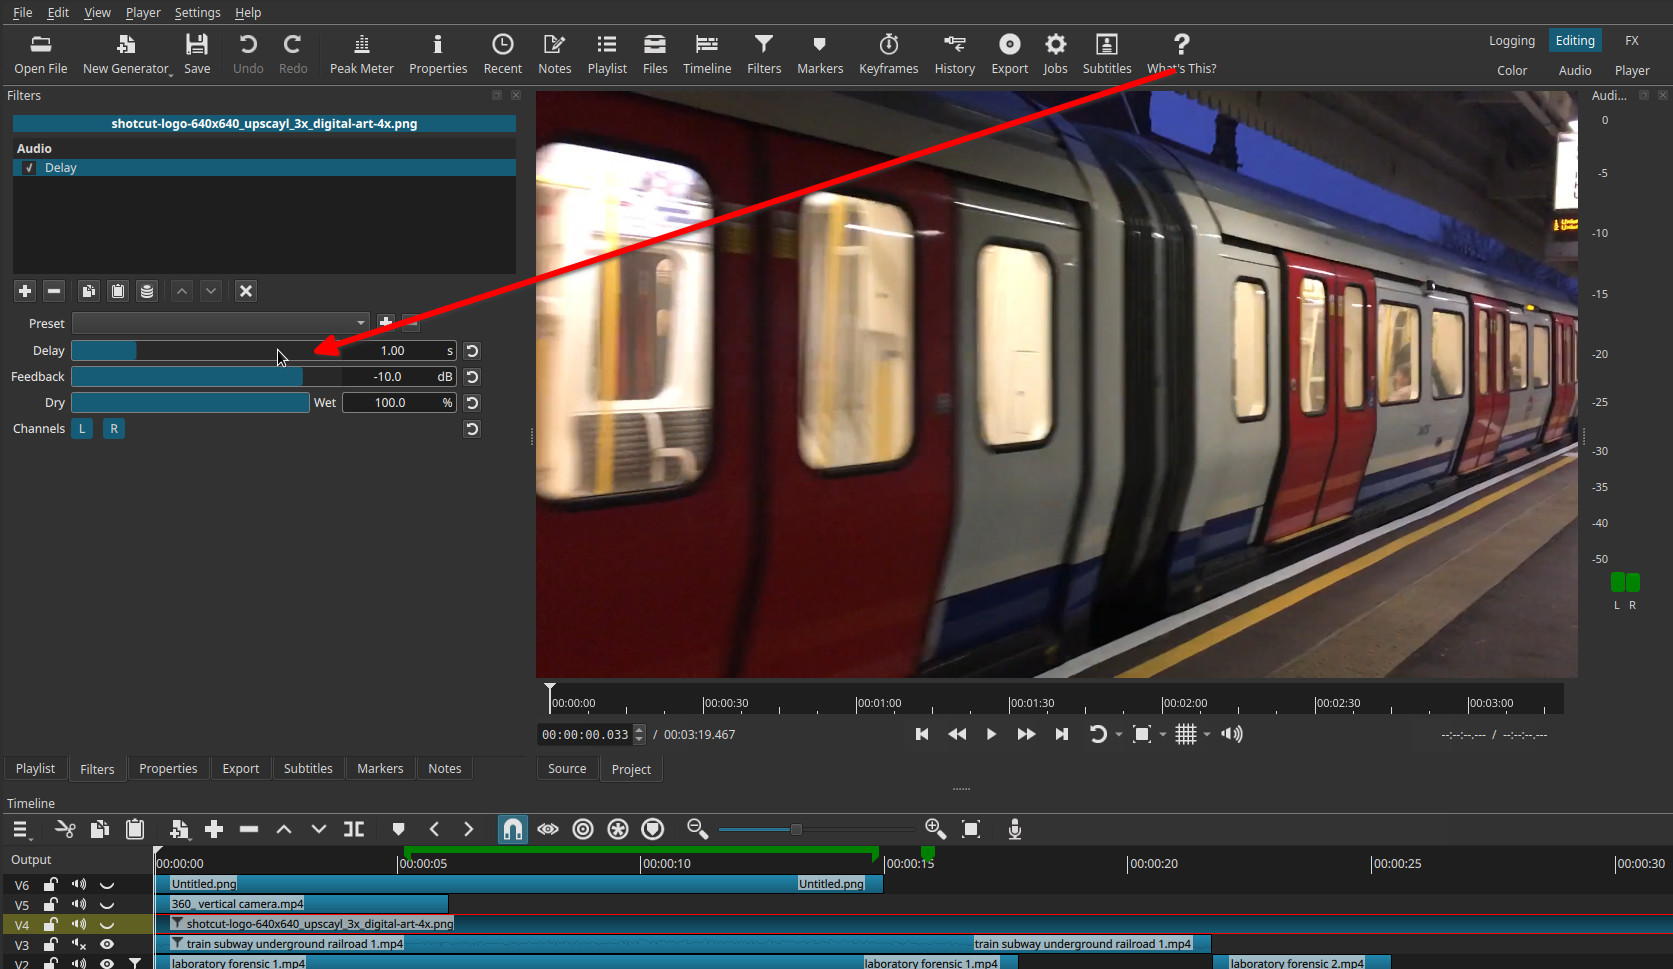
Task: Toggle timeline snapping magnet icon
Action: pyautogui.click(x=512, y=829)
